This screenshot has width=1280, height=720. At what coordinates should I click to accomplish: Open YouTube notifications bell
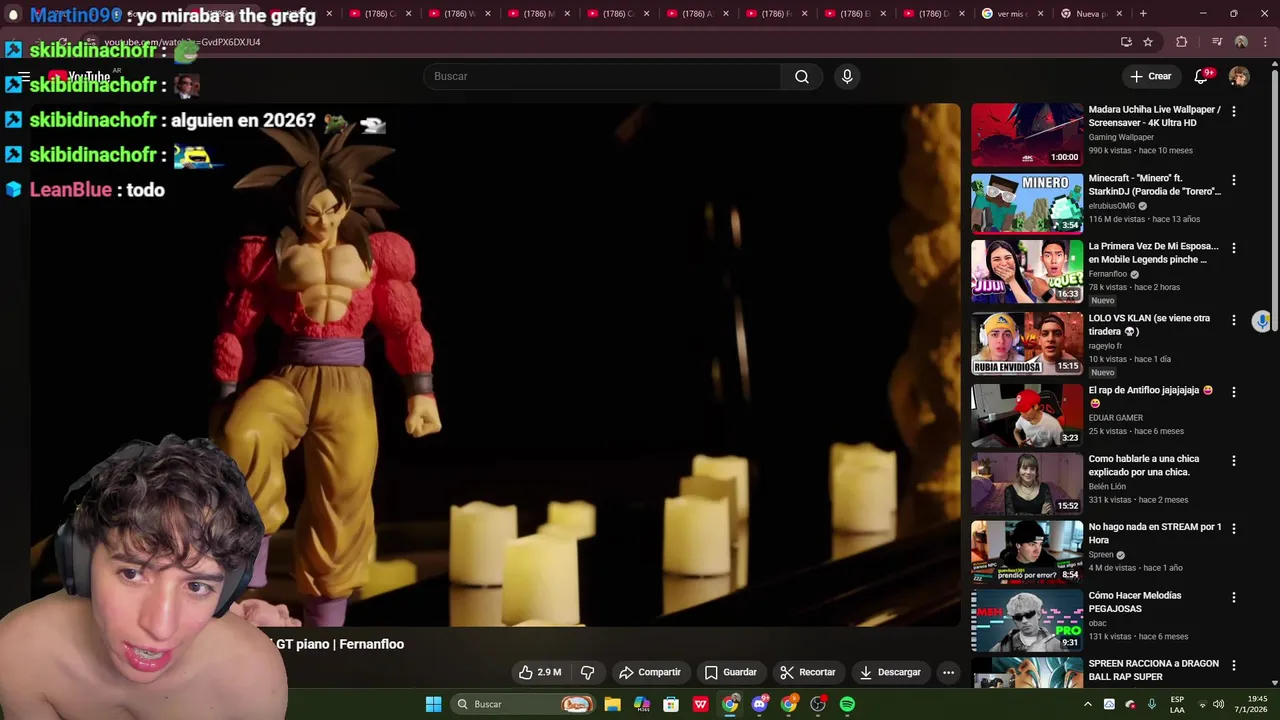tap(1201, 77)
